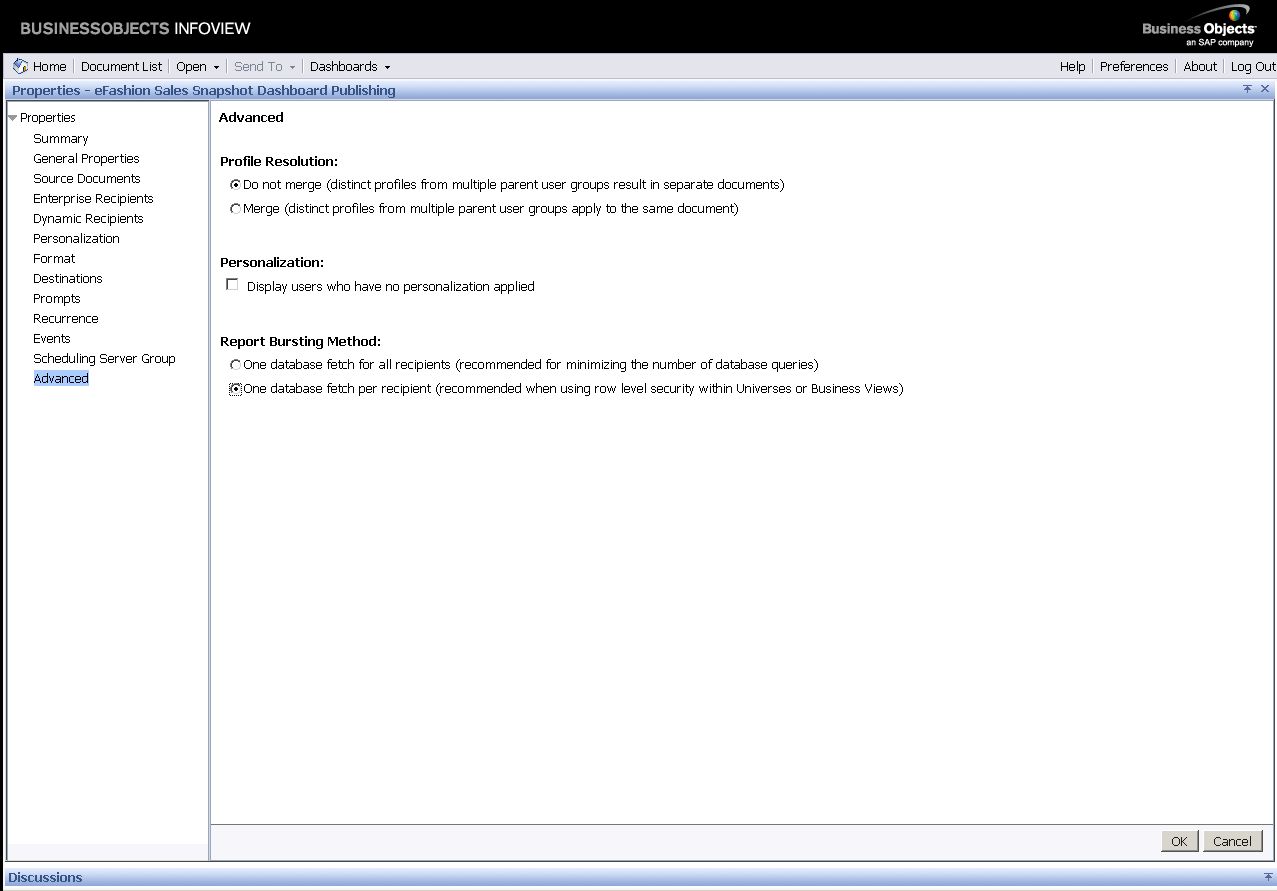This screenshot has width=1277, height=891.
Task: Open Personalization in the tree
Action: click(x=76, y=239)
